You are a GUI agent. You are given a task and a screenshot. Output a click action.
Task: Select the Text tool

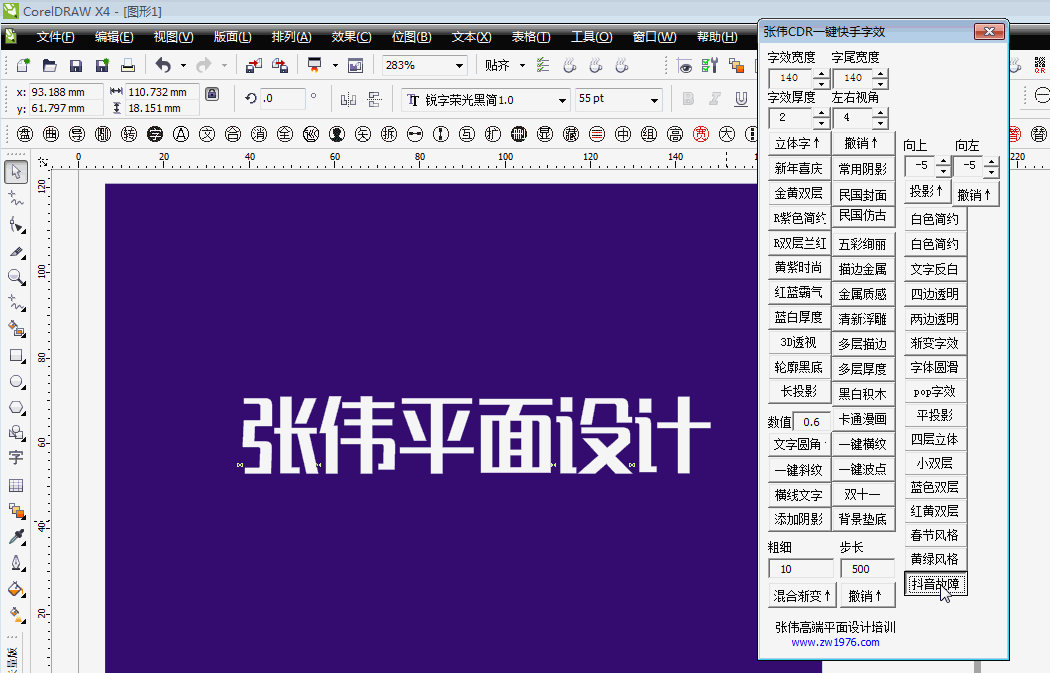pyautogui.click(x=14, y=458)
